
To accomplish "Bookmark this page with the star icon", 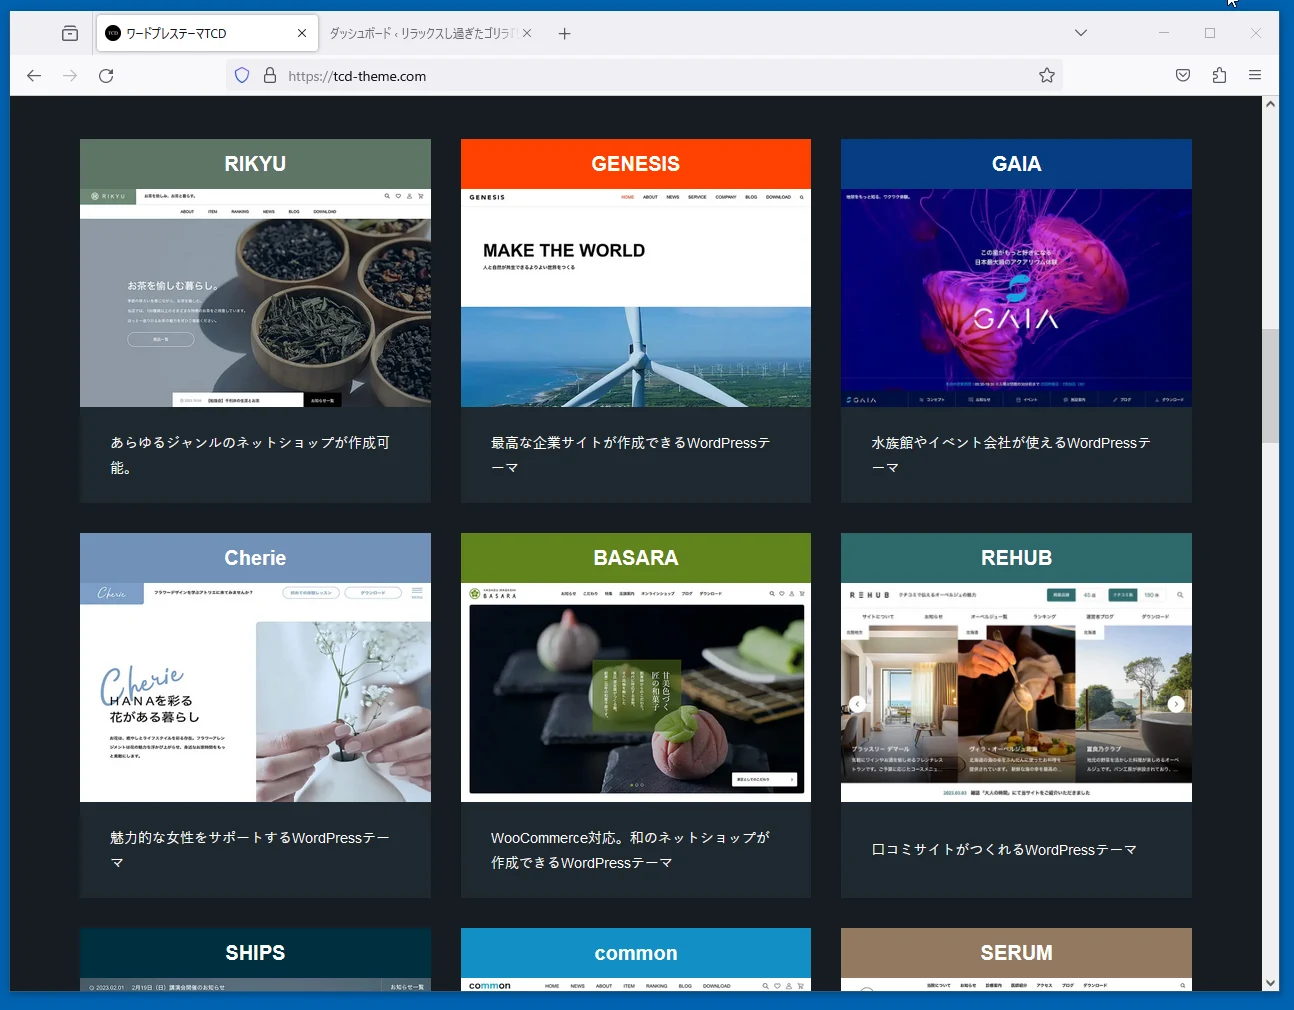I will pos(1046,76).
